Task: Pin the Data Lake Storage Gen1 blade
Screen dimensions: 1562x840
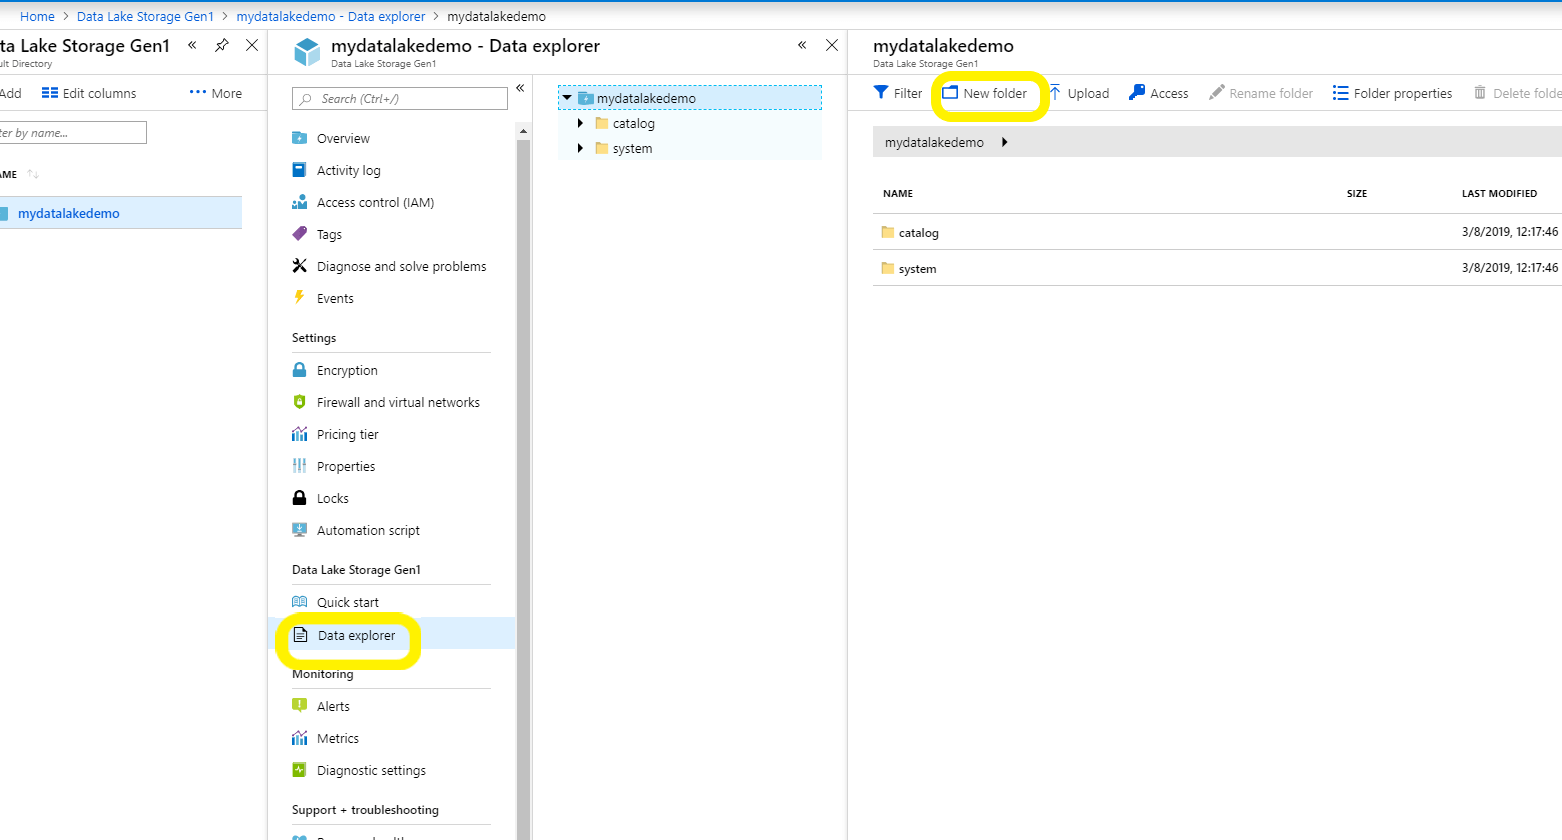Action: 222,45
